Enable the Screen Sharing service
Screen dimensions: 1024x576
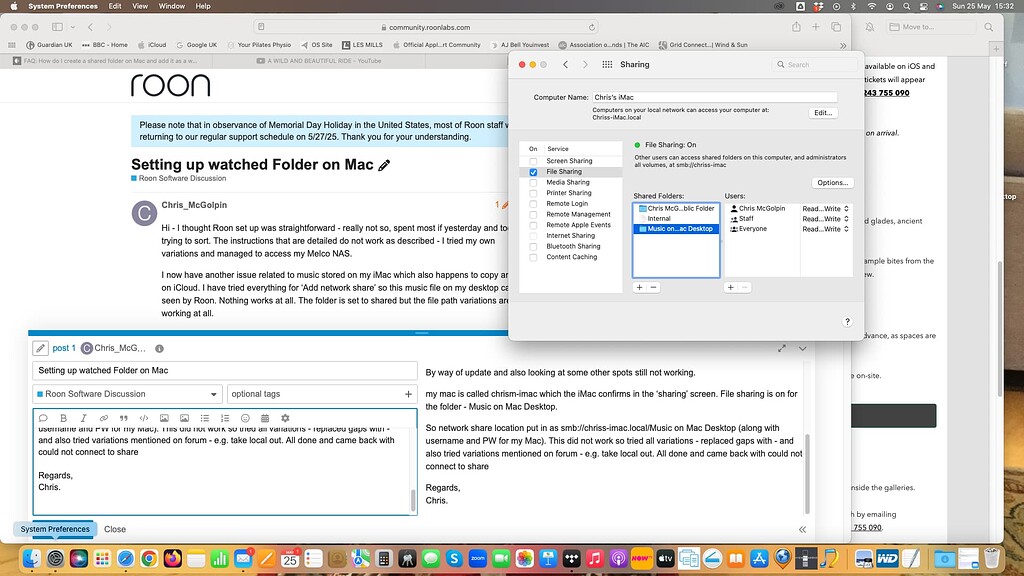532,161
